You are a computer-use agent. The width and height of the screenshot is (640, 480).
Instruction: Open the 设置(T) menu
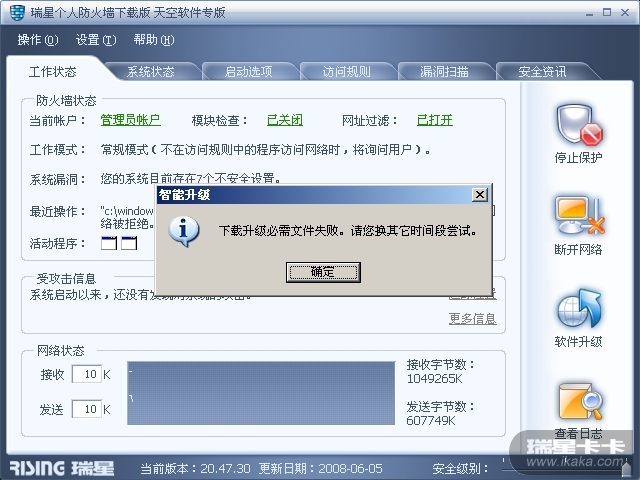click(x=96, y=40)
